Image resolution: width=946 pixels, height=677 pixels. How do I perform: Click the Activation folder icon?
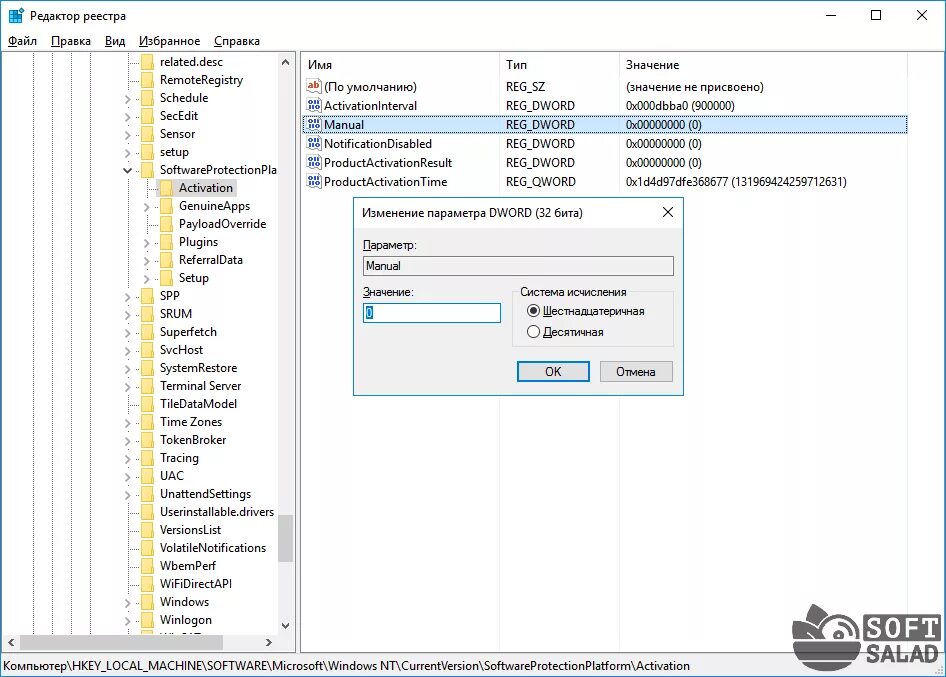pos(167,188)
